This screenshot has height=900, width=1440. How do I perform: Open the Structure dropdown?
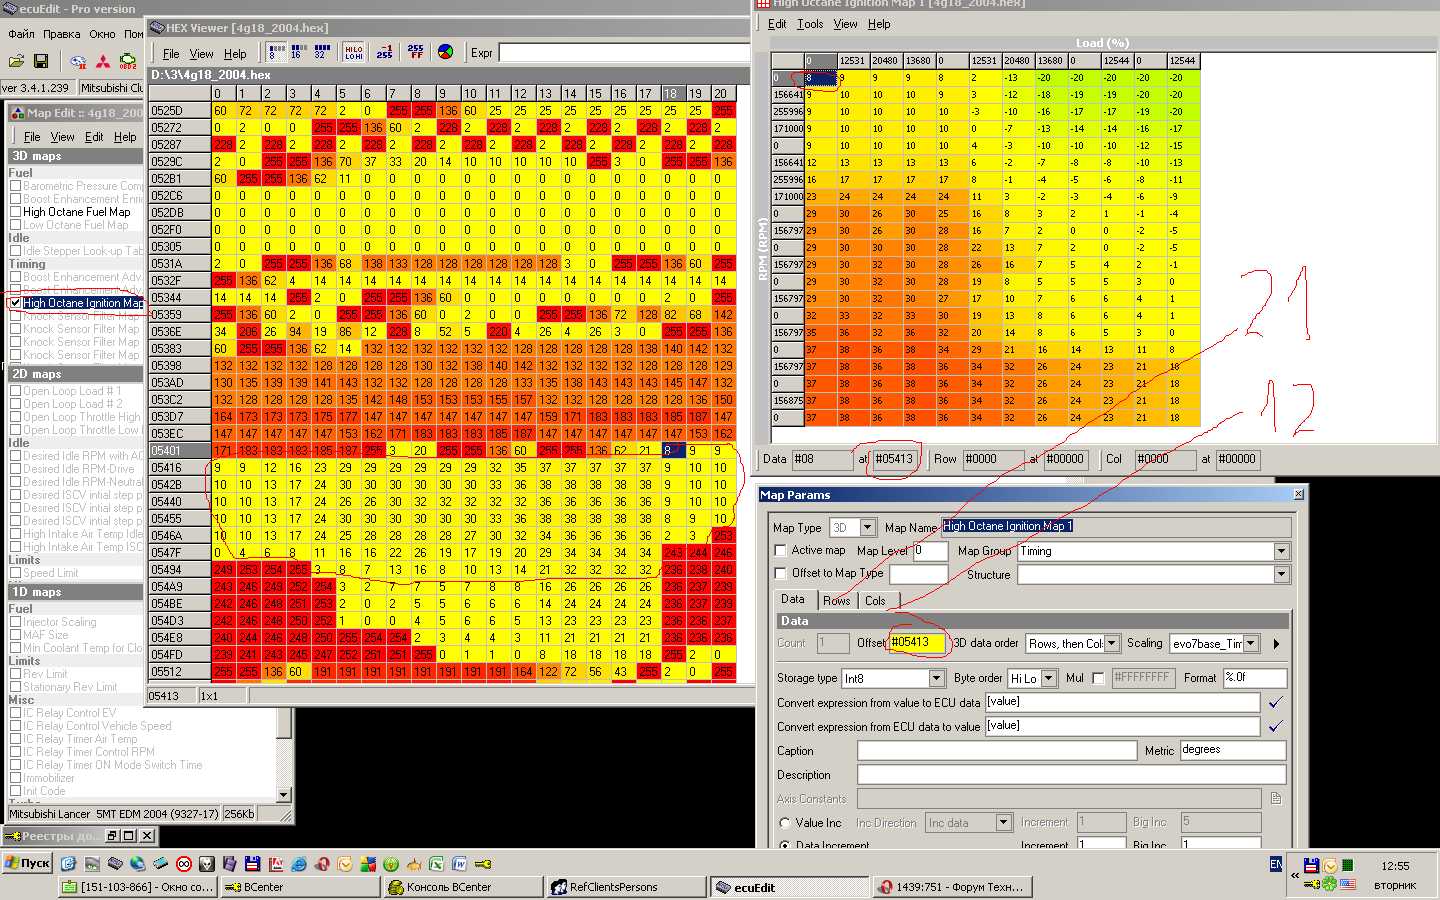coord(1281,574)
